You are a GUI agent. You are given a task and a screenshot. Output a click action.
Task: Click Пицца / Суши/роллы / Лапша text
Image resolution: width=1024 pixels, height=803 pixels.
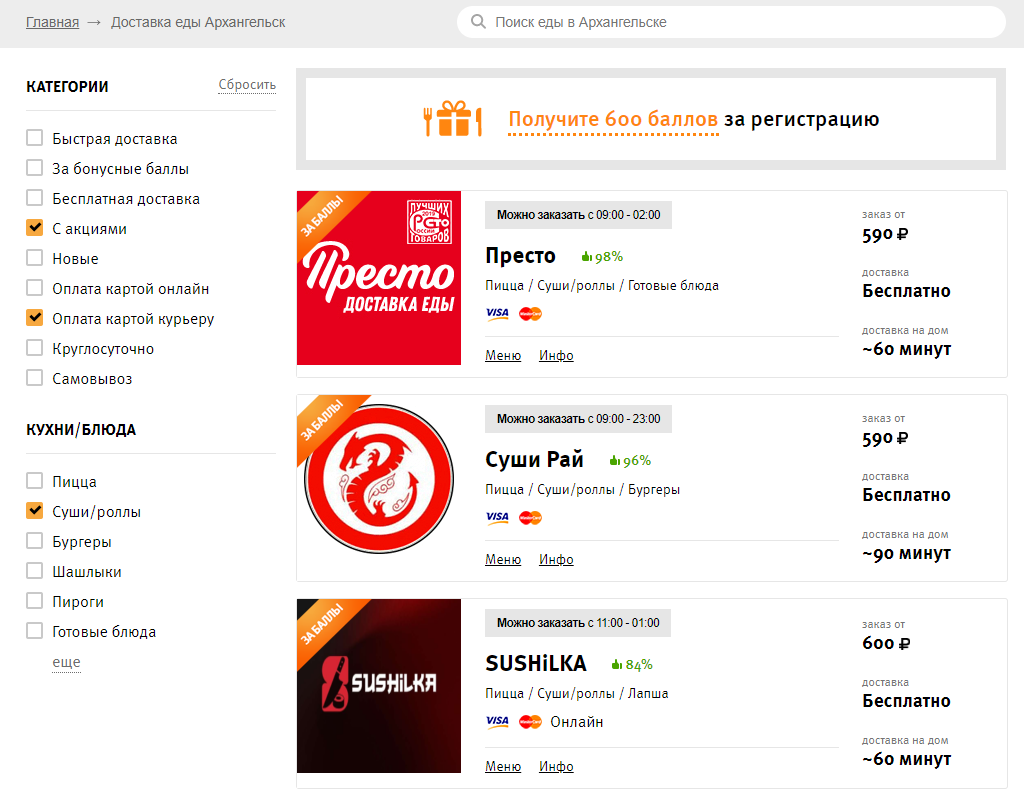(x=577, y=694)
